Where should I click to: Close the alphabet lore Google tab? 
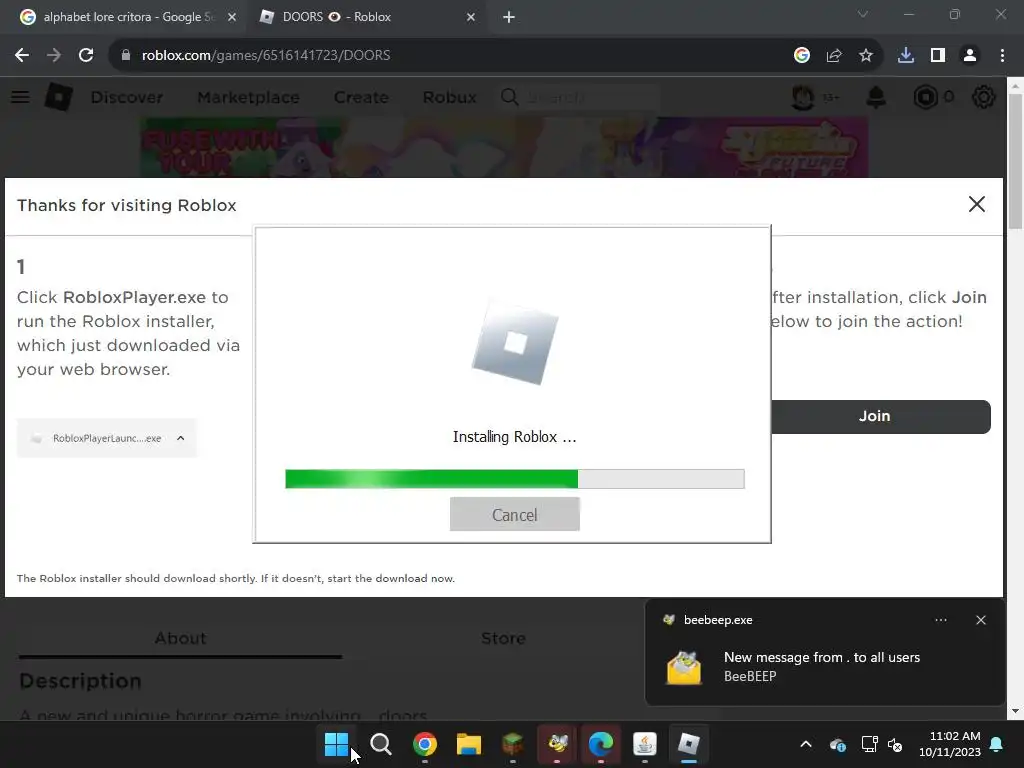232,17
